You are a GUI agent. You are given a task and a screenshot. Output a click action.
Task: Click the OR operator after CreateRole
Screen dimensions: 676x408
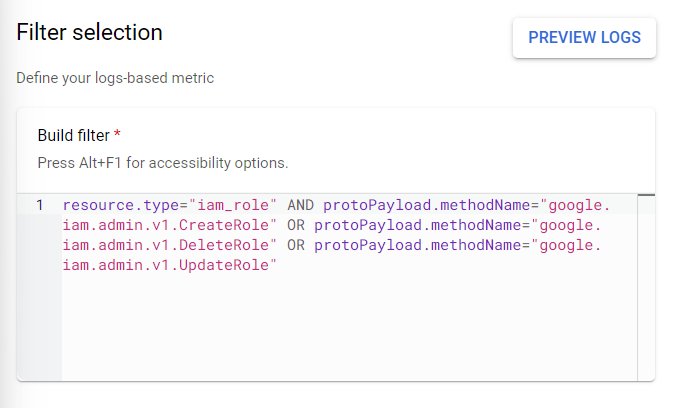point(296,225)
